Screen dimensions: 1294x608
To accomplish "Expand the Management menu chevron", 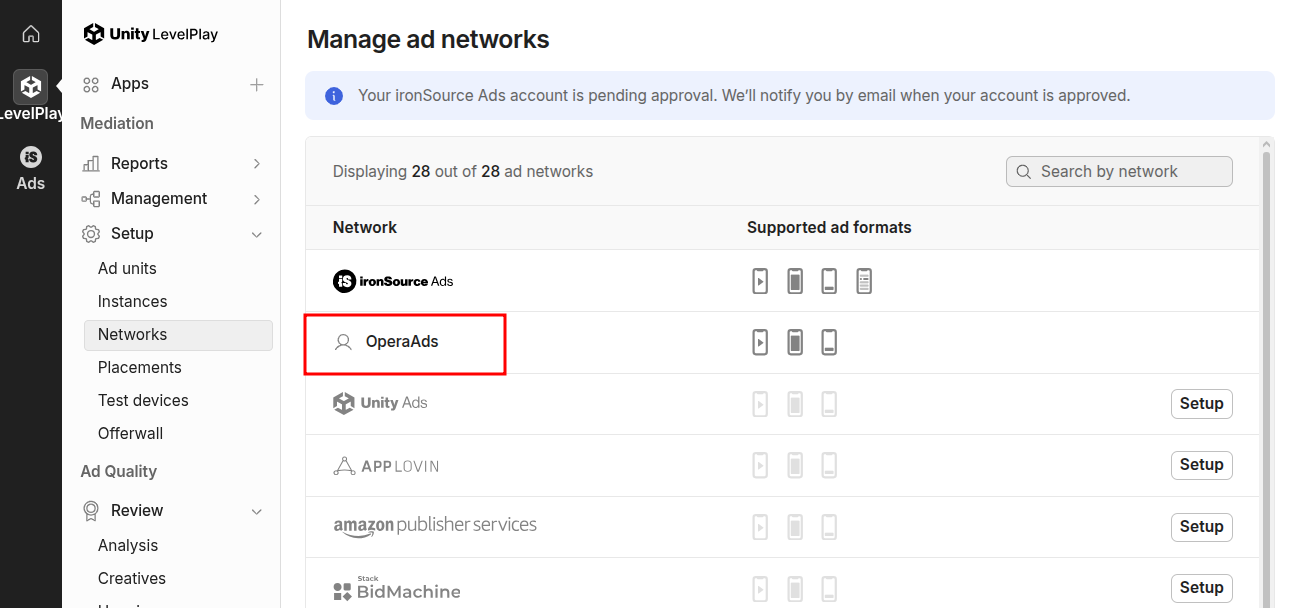I will [257, 199].
